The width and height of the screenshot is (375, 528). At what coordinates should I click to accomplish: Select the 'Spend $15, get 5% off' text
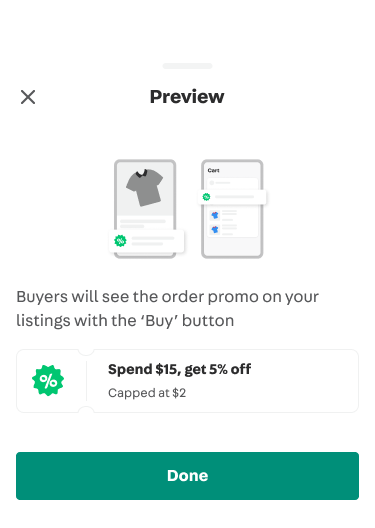click(x=179, y=369)
